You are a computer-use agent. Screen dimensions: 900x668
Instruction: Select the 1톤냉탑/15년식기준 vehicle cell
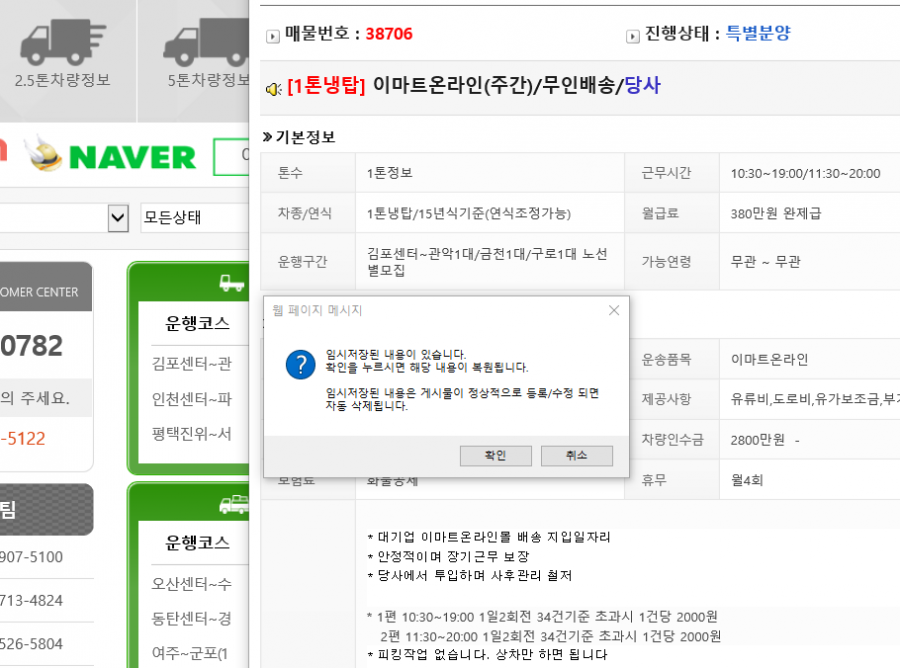pyautogui.click(x=490, y=213)
